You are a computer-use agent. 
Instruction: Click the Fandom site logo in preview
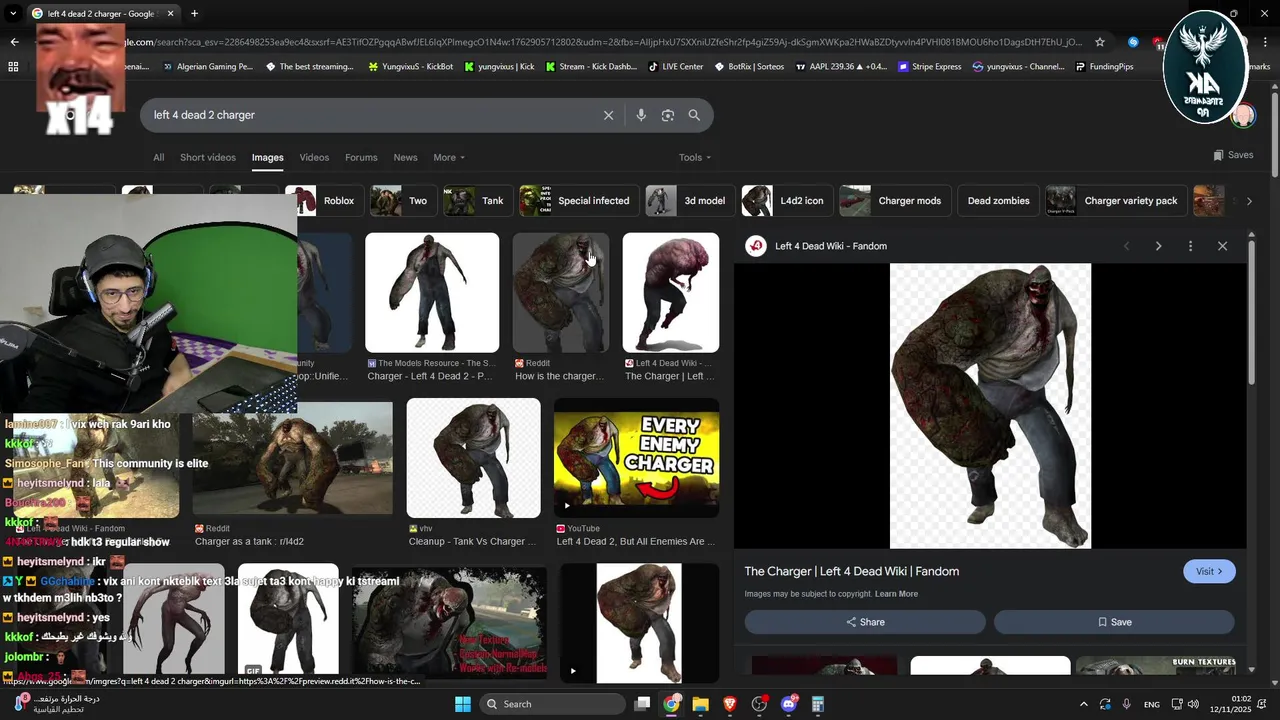pyautogui.click(x=756, y=246)
